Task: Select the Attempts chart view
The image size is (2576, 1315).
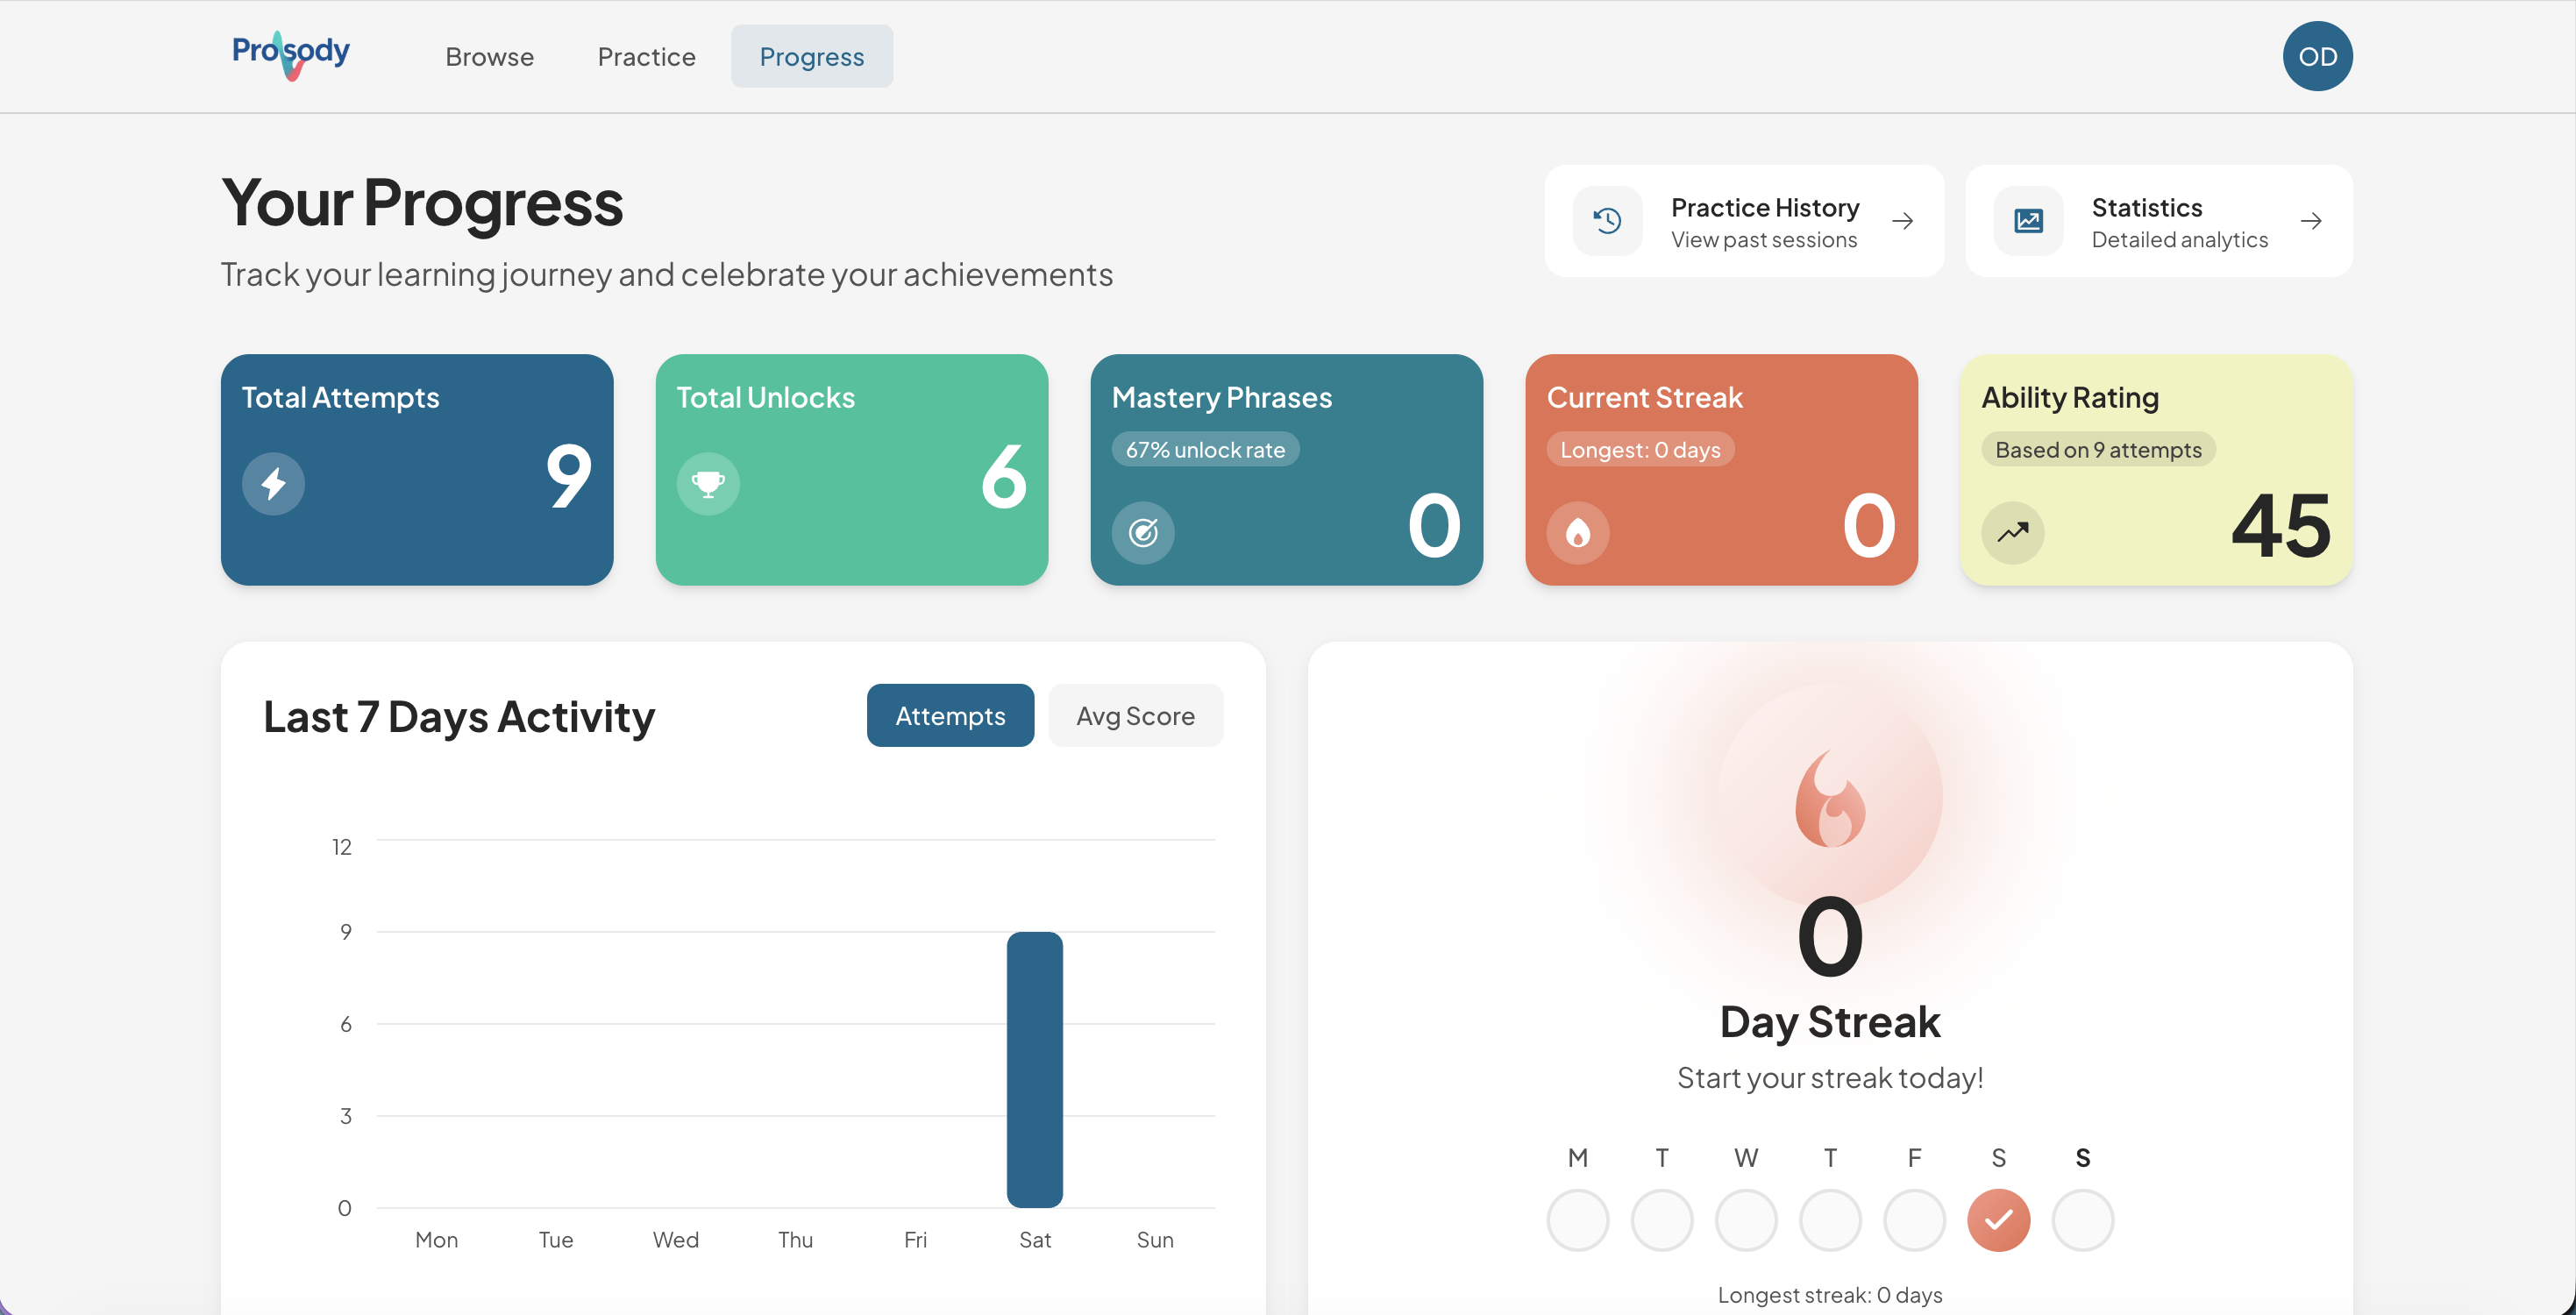Action: [x=950, y=716]
